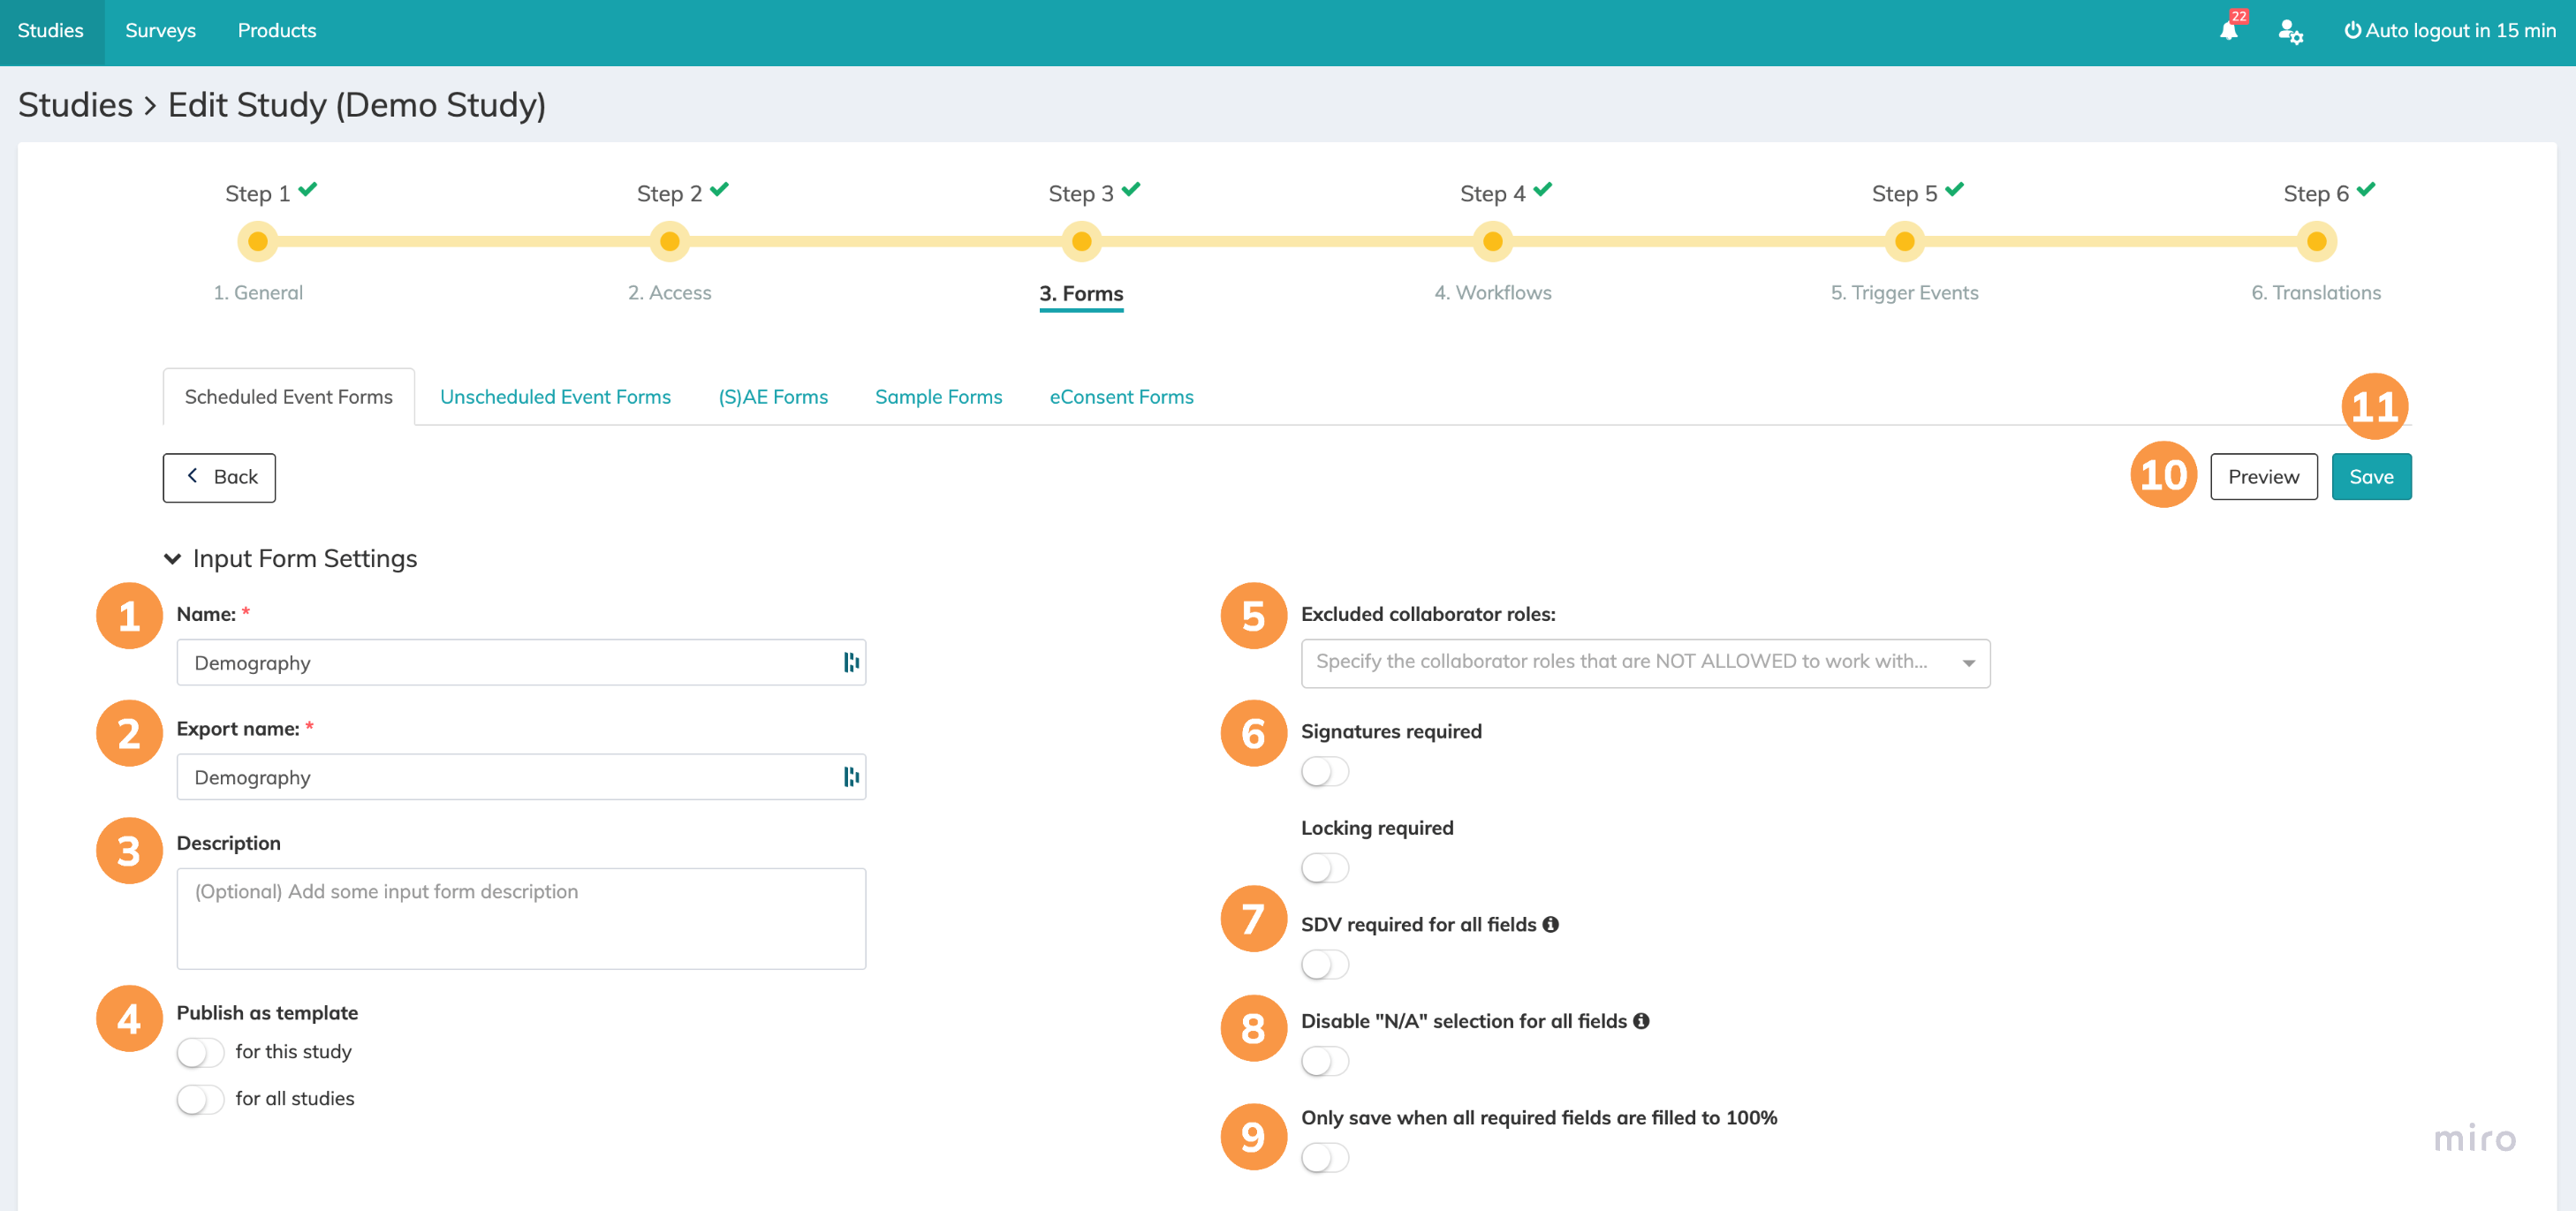Collapse the Input Form Settings section
The image size is (2576, 1211).
click(x=173, y=558)
